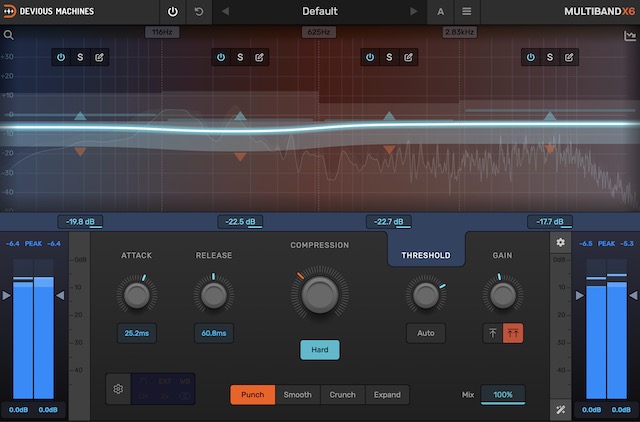The image size is (640, 422).
Task: Click the Hard knee dropdown button
Action: point(319,350)
